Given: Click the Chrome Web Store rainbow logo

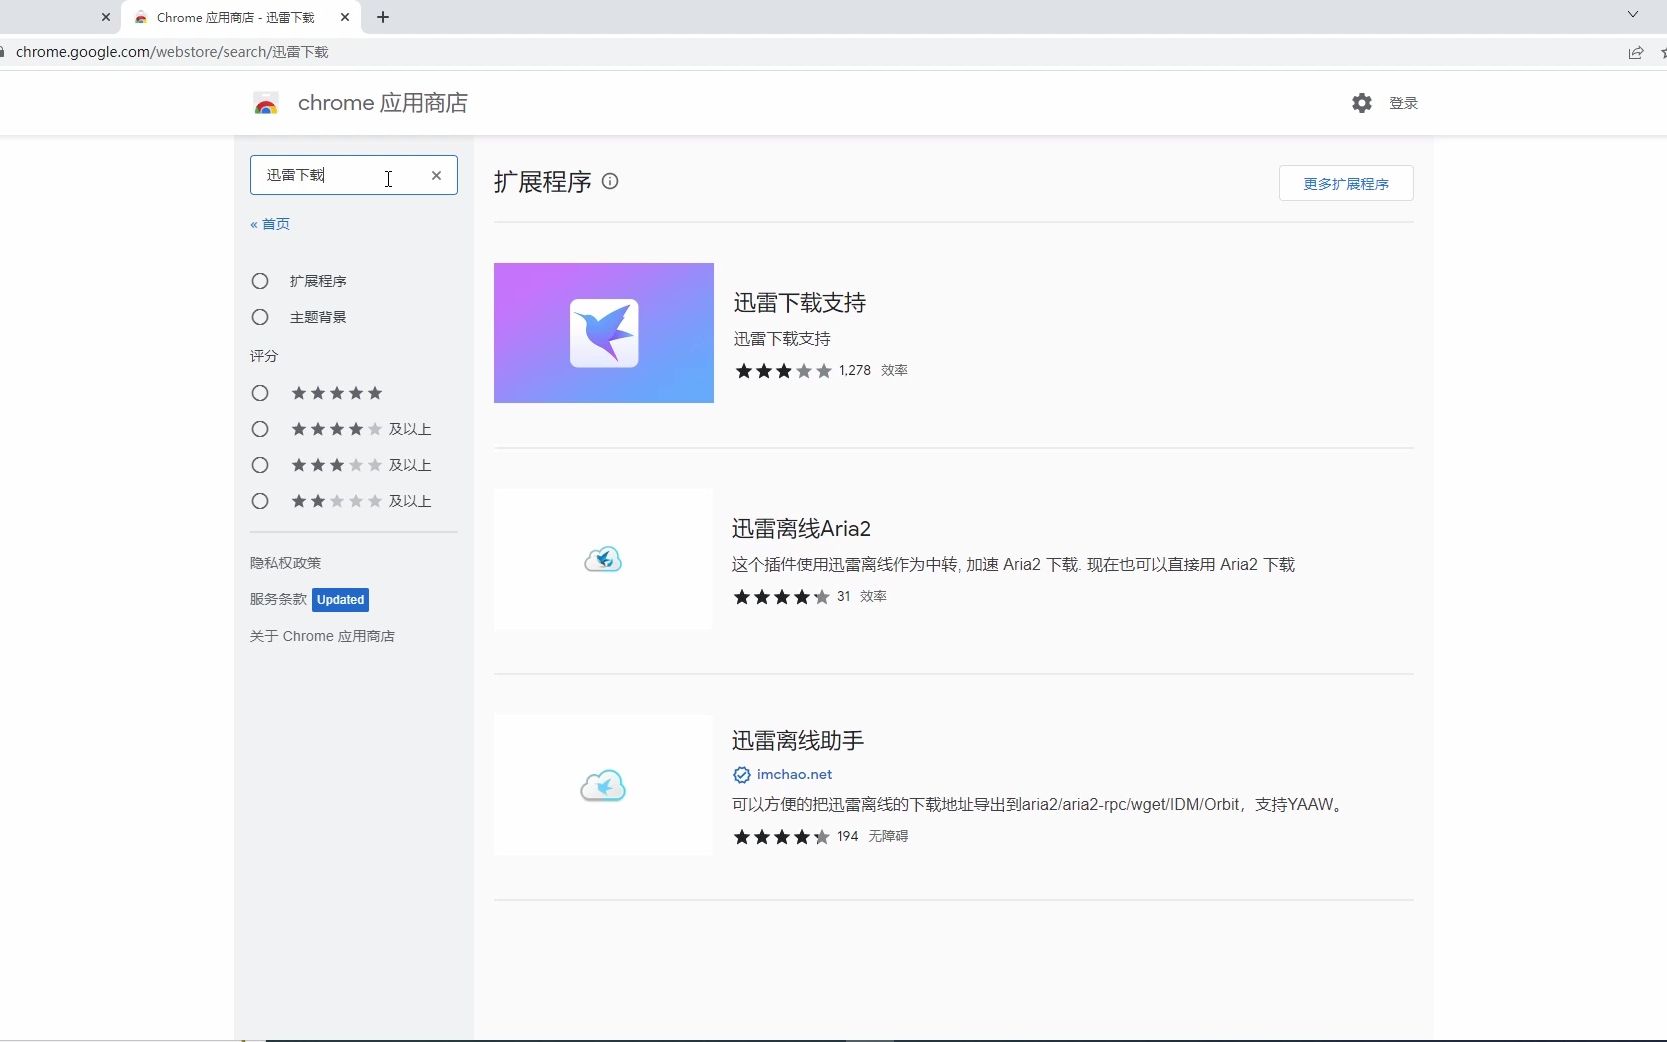Looking at the screenshot, I should point(266,103).
